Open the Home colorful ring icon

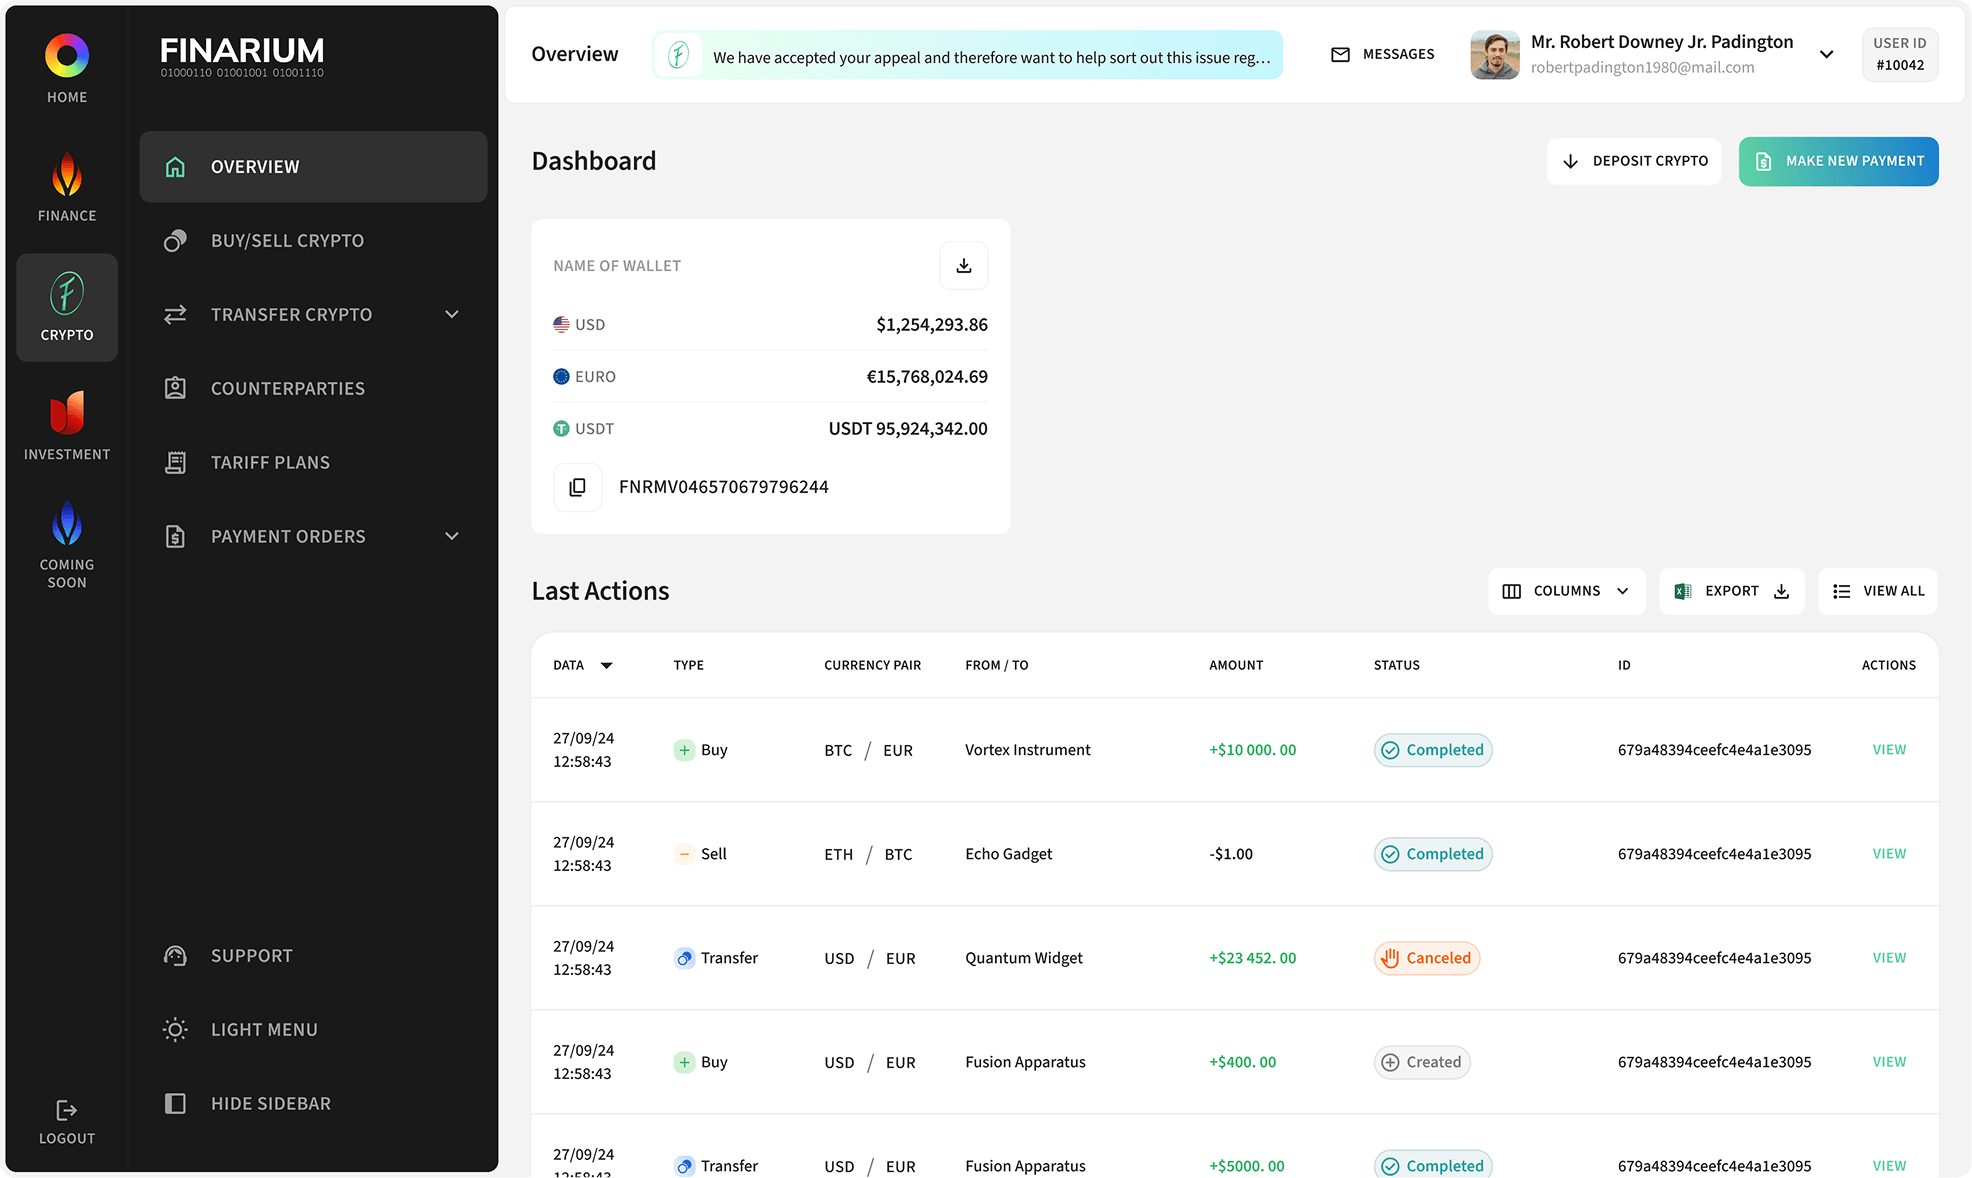(x=67, y=56)
